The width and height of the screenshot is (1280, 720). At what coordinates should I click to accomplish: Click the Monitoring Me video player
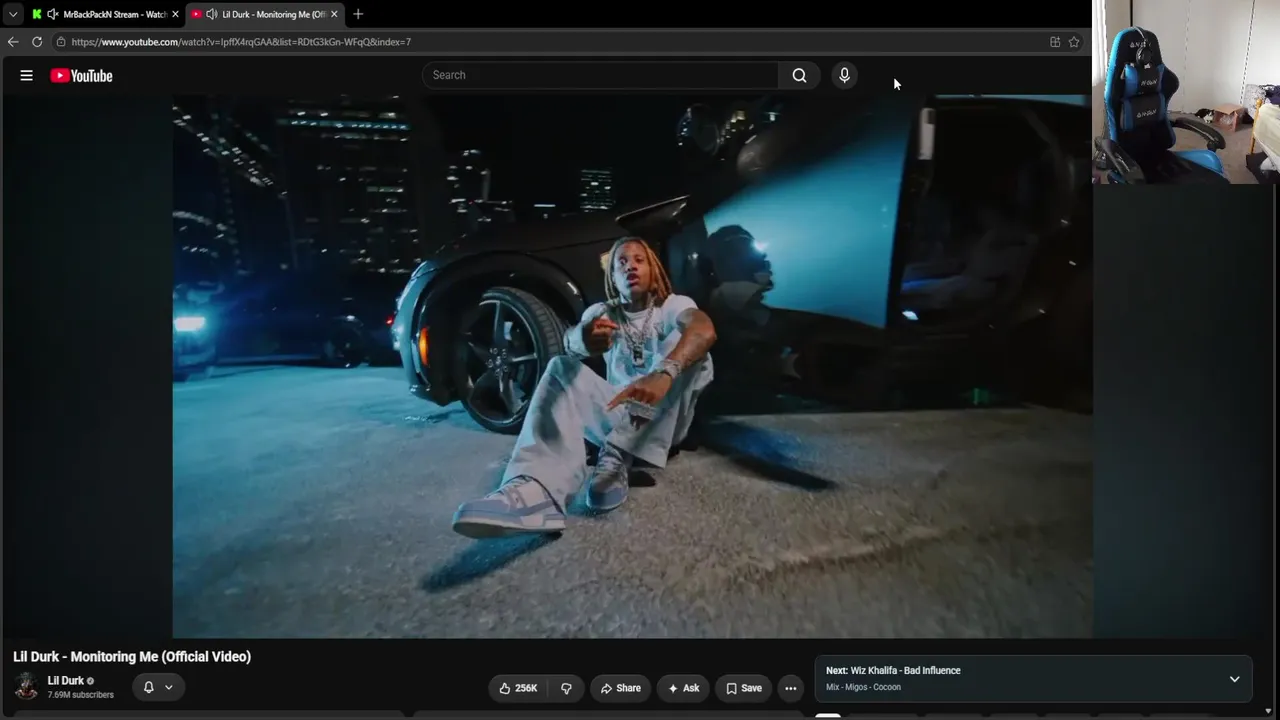click(x=632, y=366)
